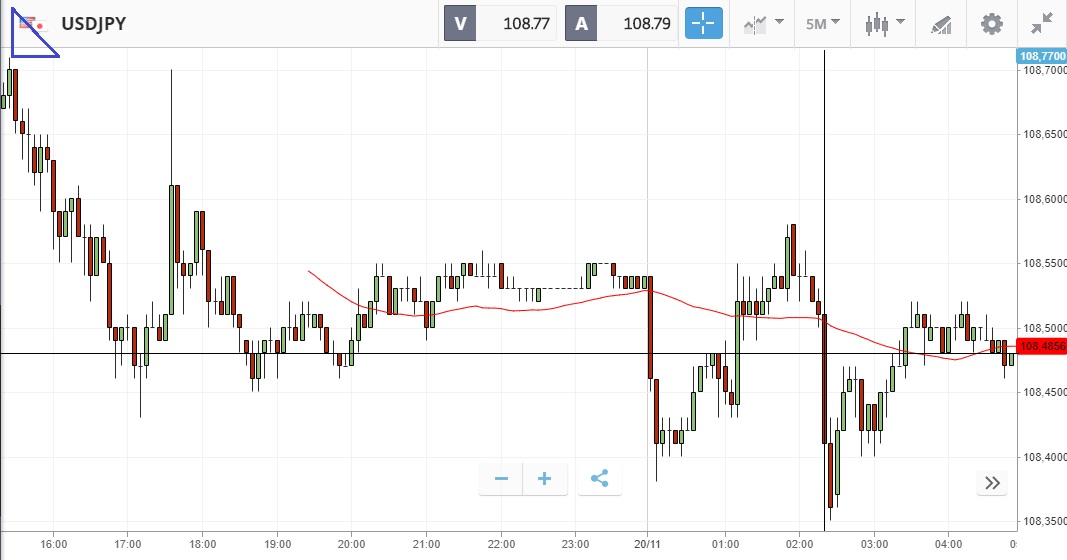Zoom in with the plus button
The height and width of the screenshot is (560, 1067).
545,479
